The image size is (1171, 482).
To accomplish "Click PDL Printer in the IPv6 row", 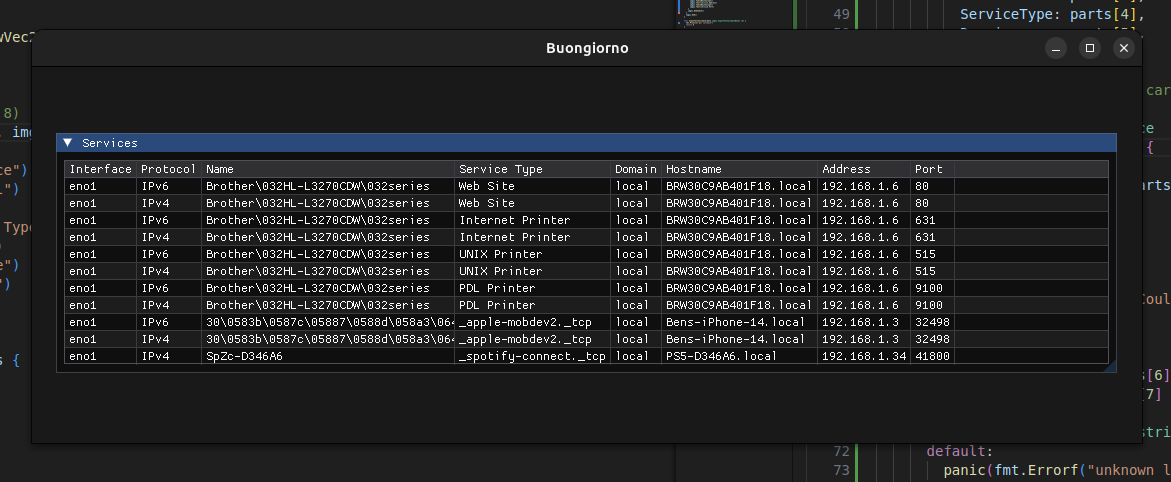I will coord(497,288).
